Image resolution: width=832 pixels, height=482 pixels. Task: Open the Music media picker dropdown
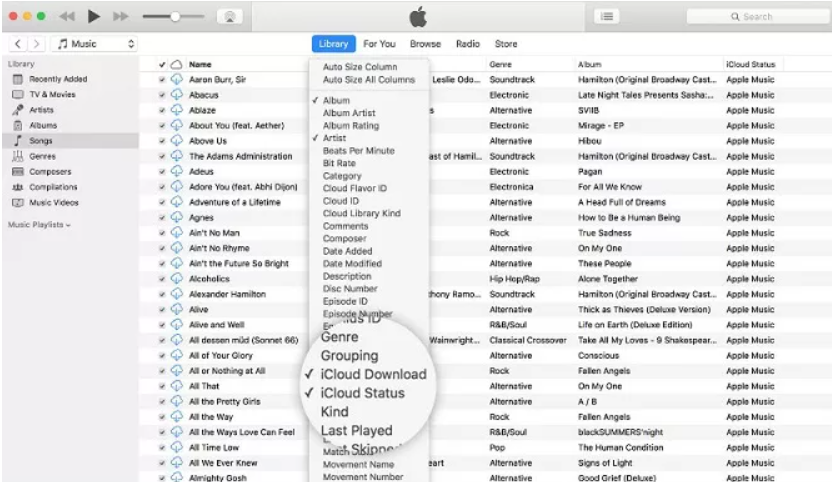pos(94,44)
